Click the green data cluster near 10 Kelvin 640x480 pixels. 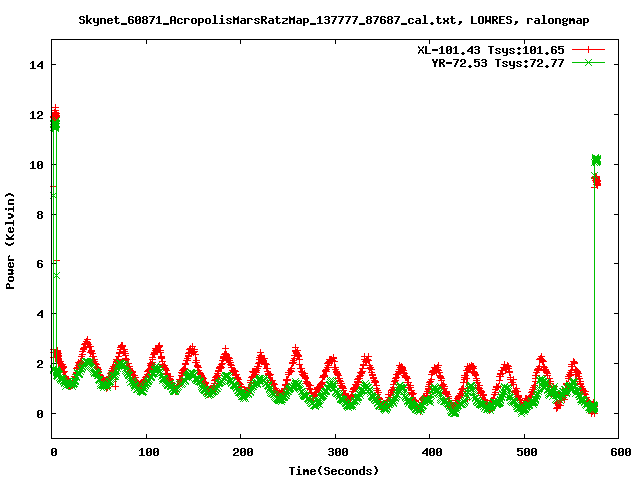pos(596,160)
